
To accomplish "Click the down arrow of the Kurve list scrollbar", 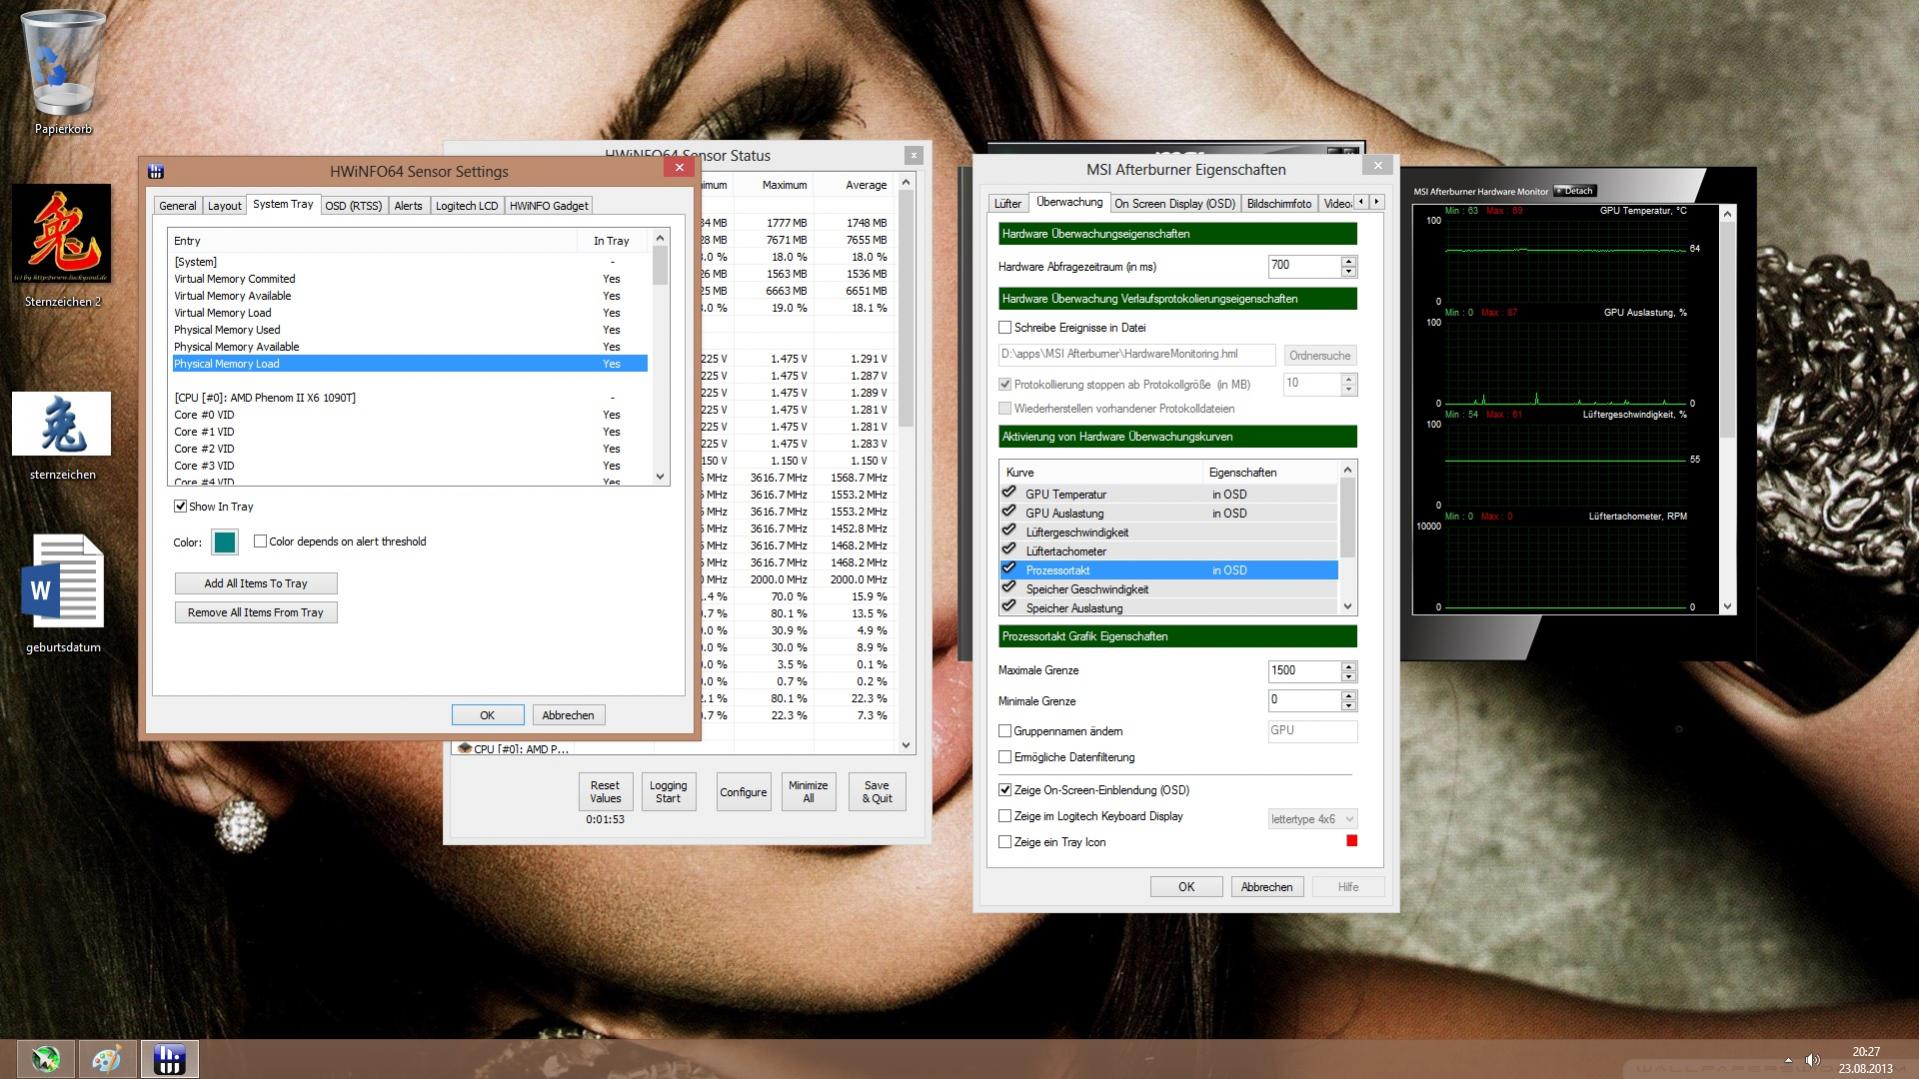I will pyautogui.click(x=1348, y=606).
